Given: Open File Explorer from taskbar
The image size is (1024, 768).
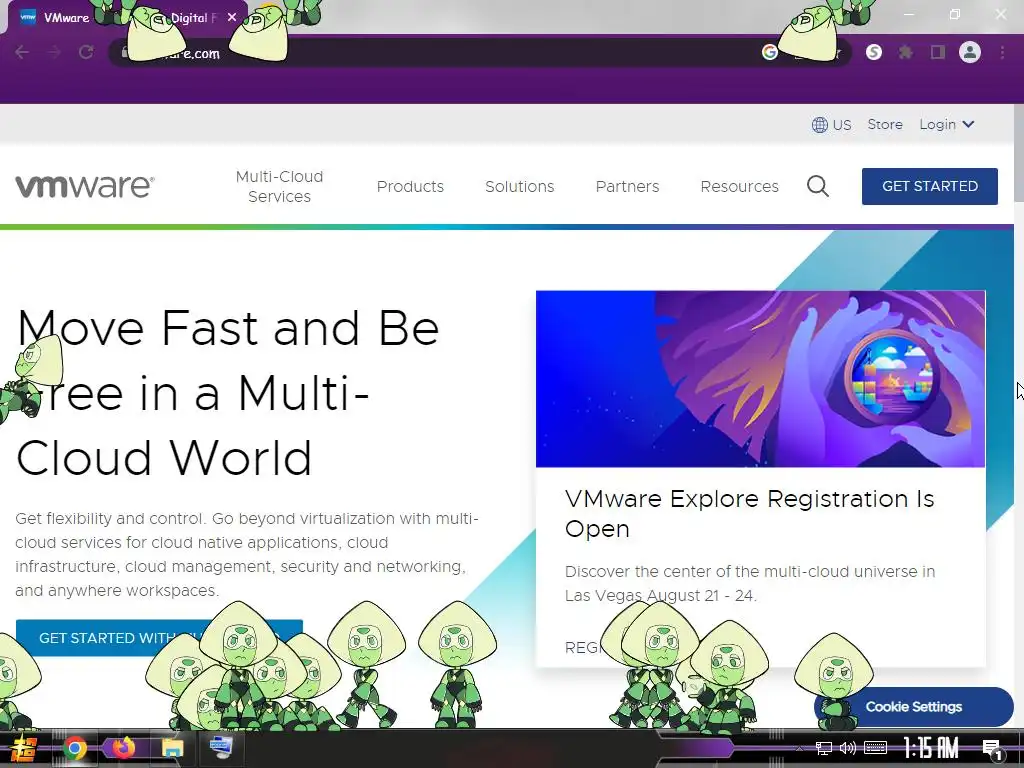Looking at the screenshot, I should 172,748.
